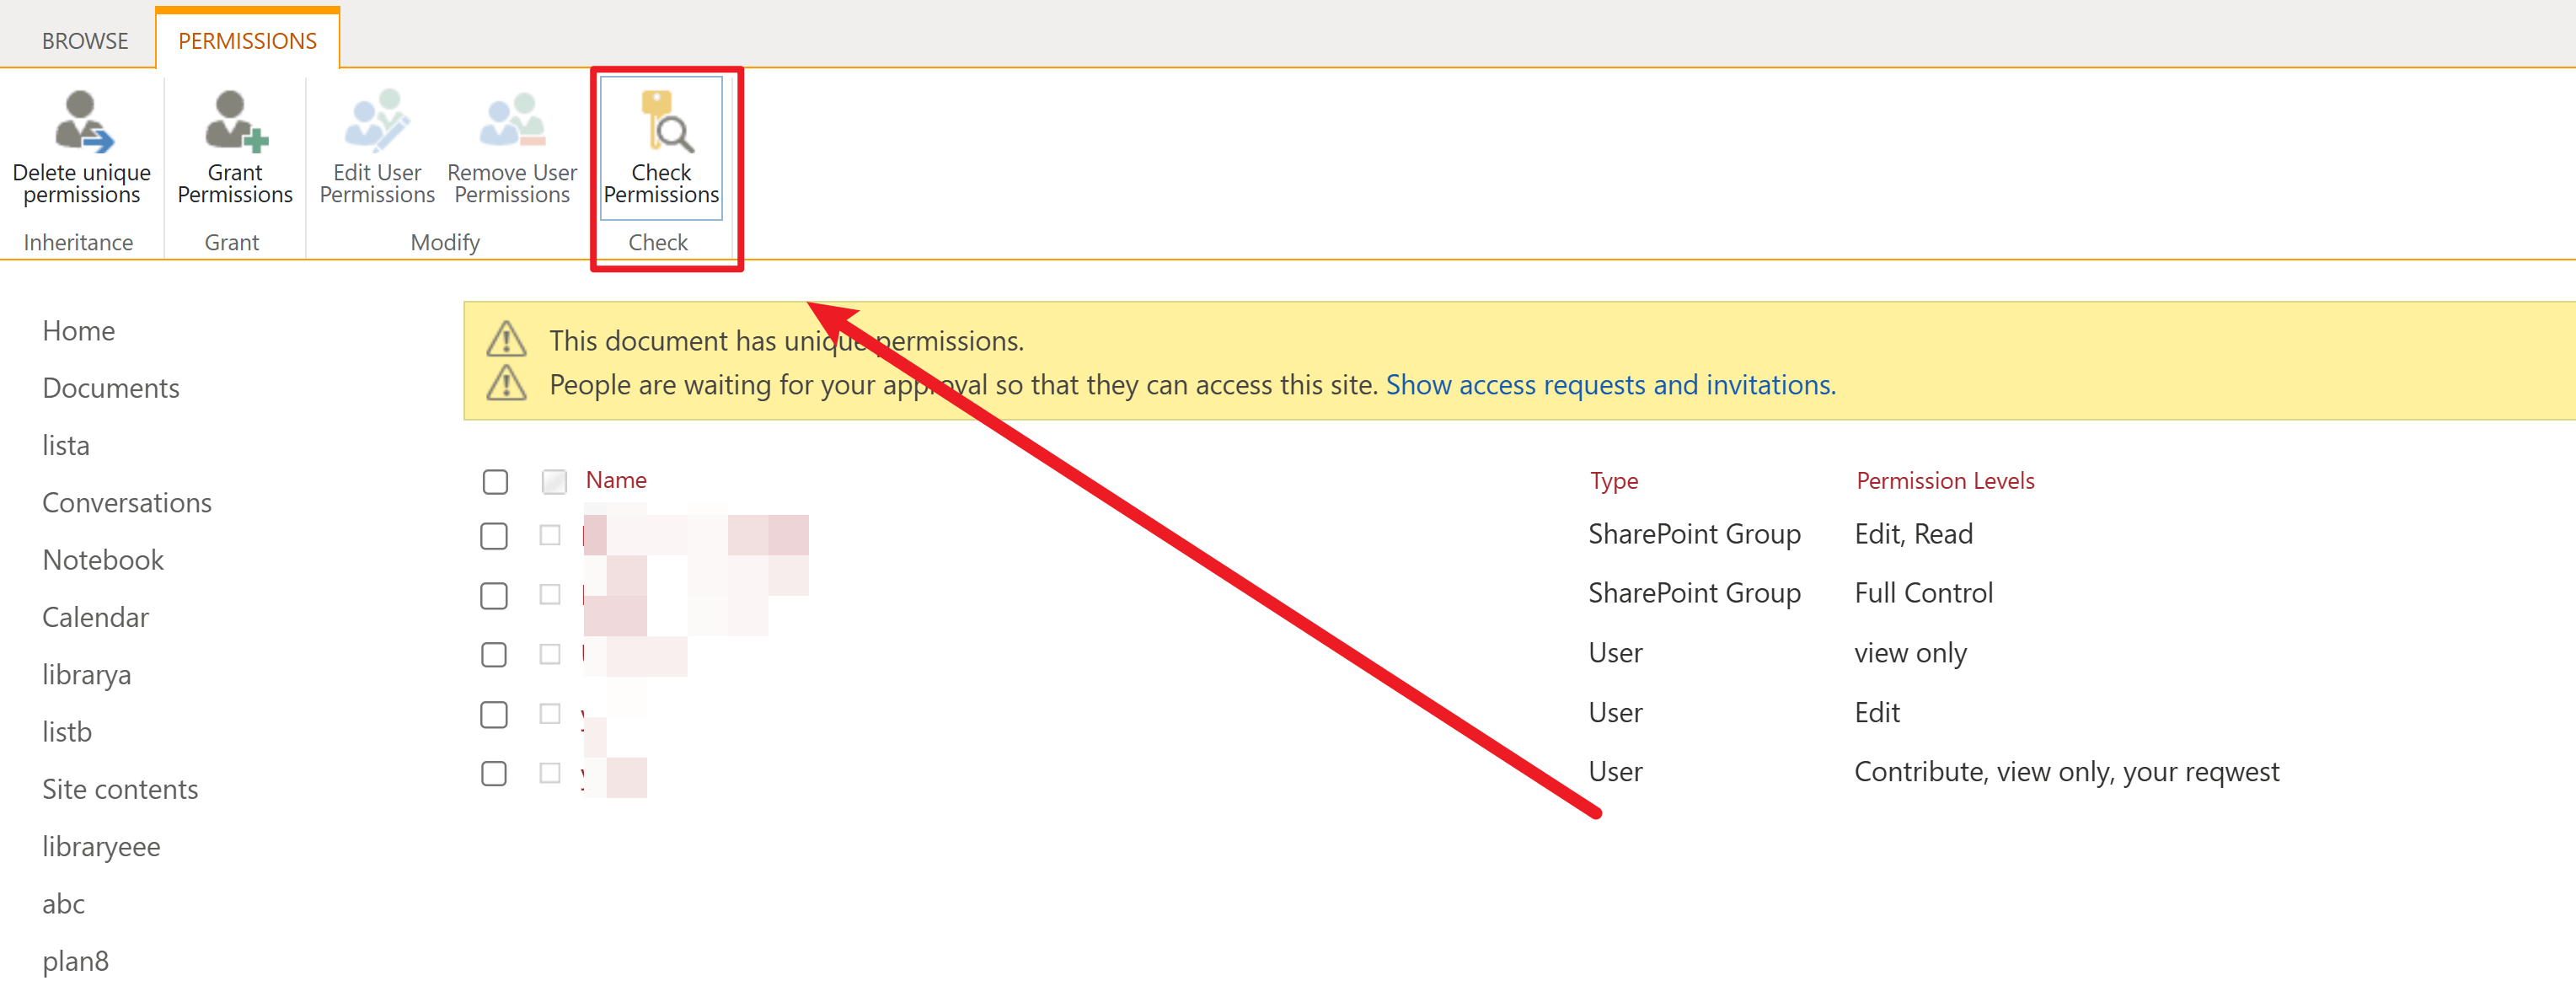The image size is (2576, 986).
Task: Open plan8 in side navigation
Action: (x=75, y=962)
